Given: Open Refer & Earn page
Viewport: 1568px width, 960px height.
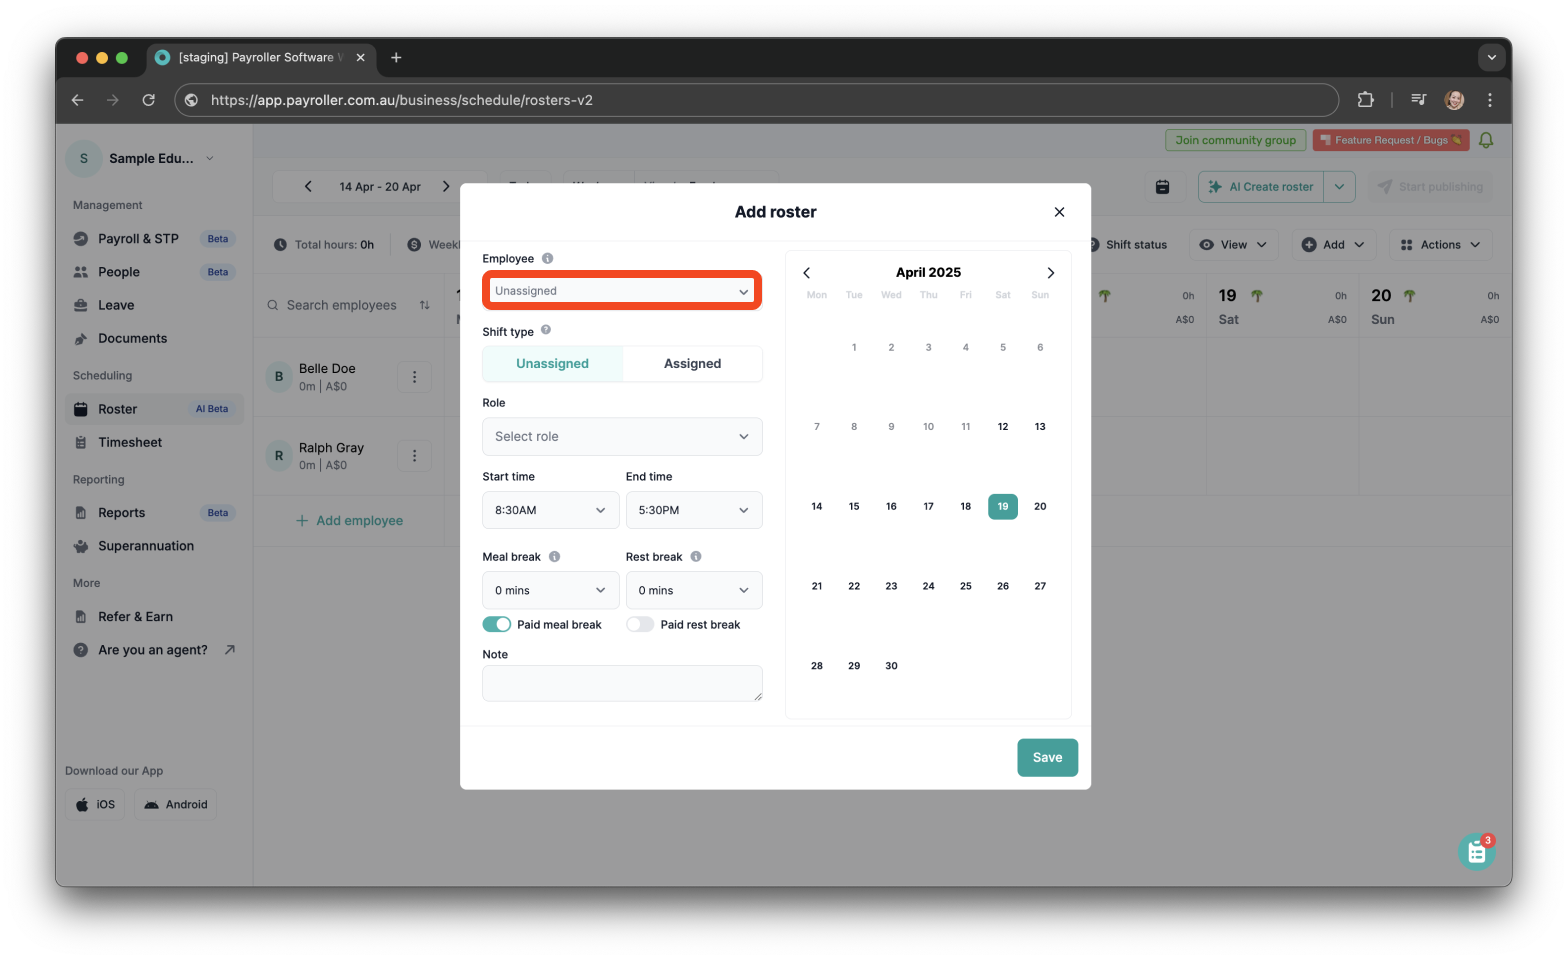Looking at the screenshot, I should (x=154, y=617).
